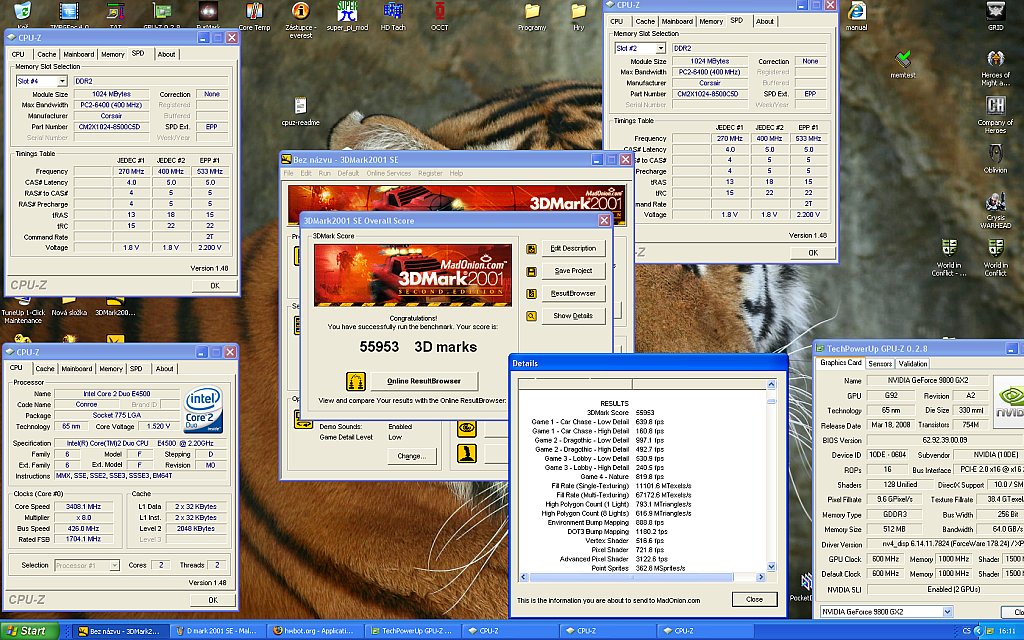Switch to hwbot.org taskbar item
The image size is (1024, 640).
[x=314, y=631]
